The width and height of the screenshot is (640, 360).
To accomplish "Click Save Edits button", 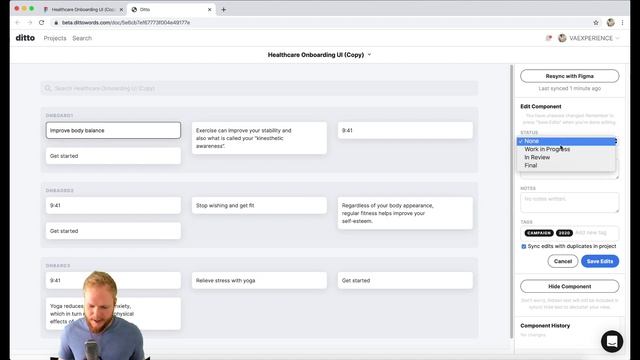I will [x=600, y=261].
